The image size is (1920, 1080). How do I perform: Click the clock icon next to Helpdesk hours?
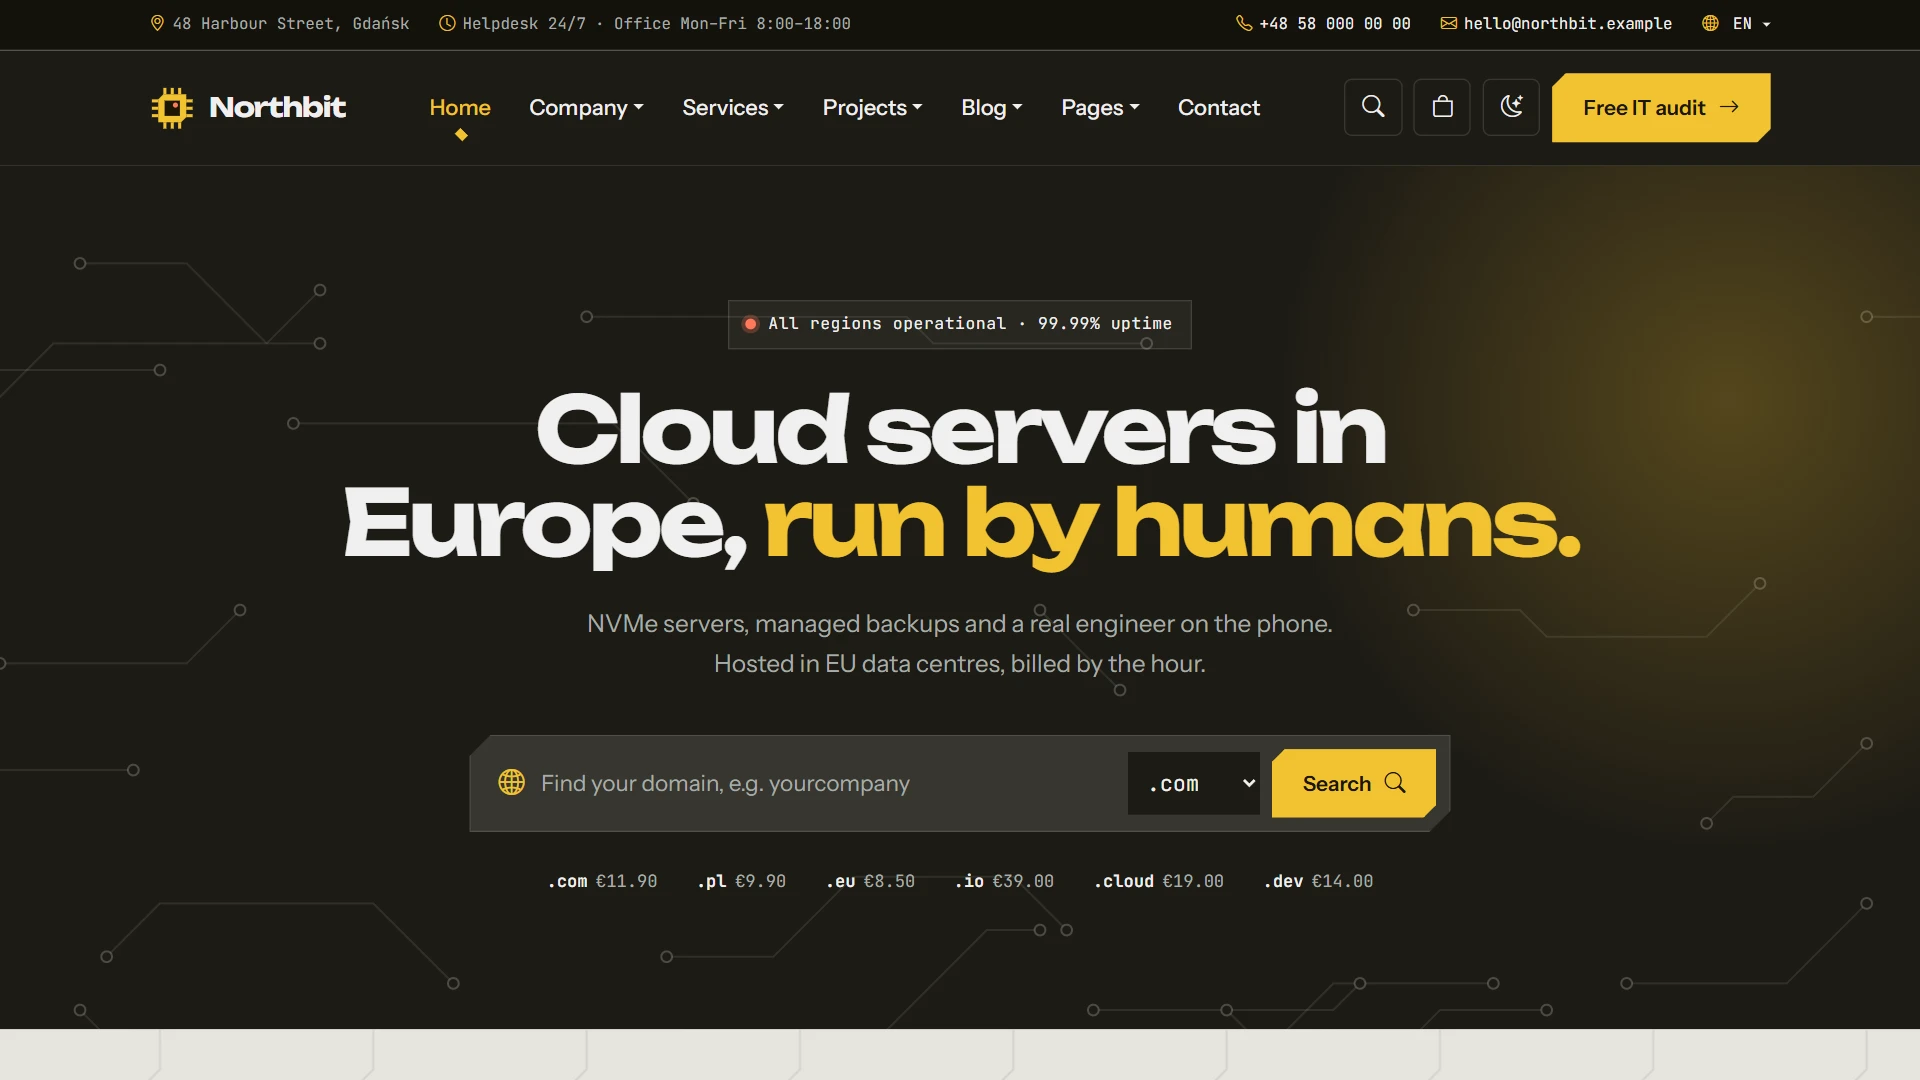point(447,23)
